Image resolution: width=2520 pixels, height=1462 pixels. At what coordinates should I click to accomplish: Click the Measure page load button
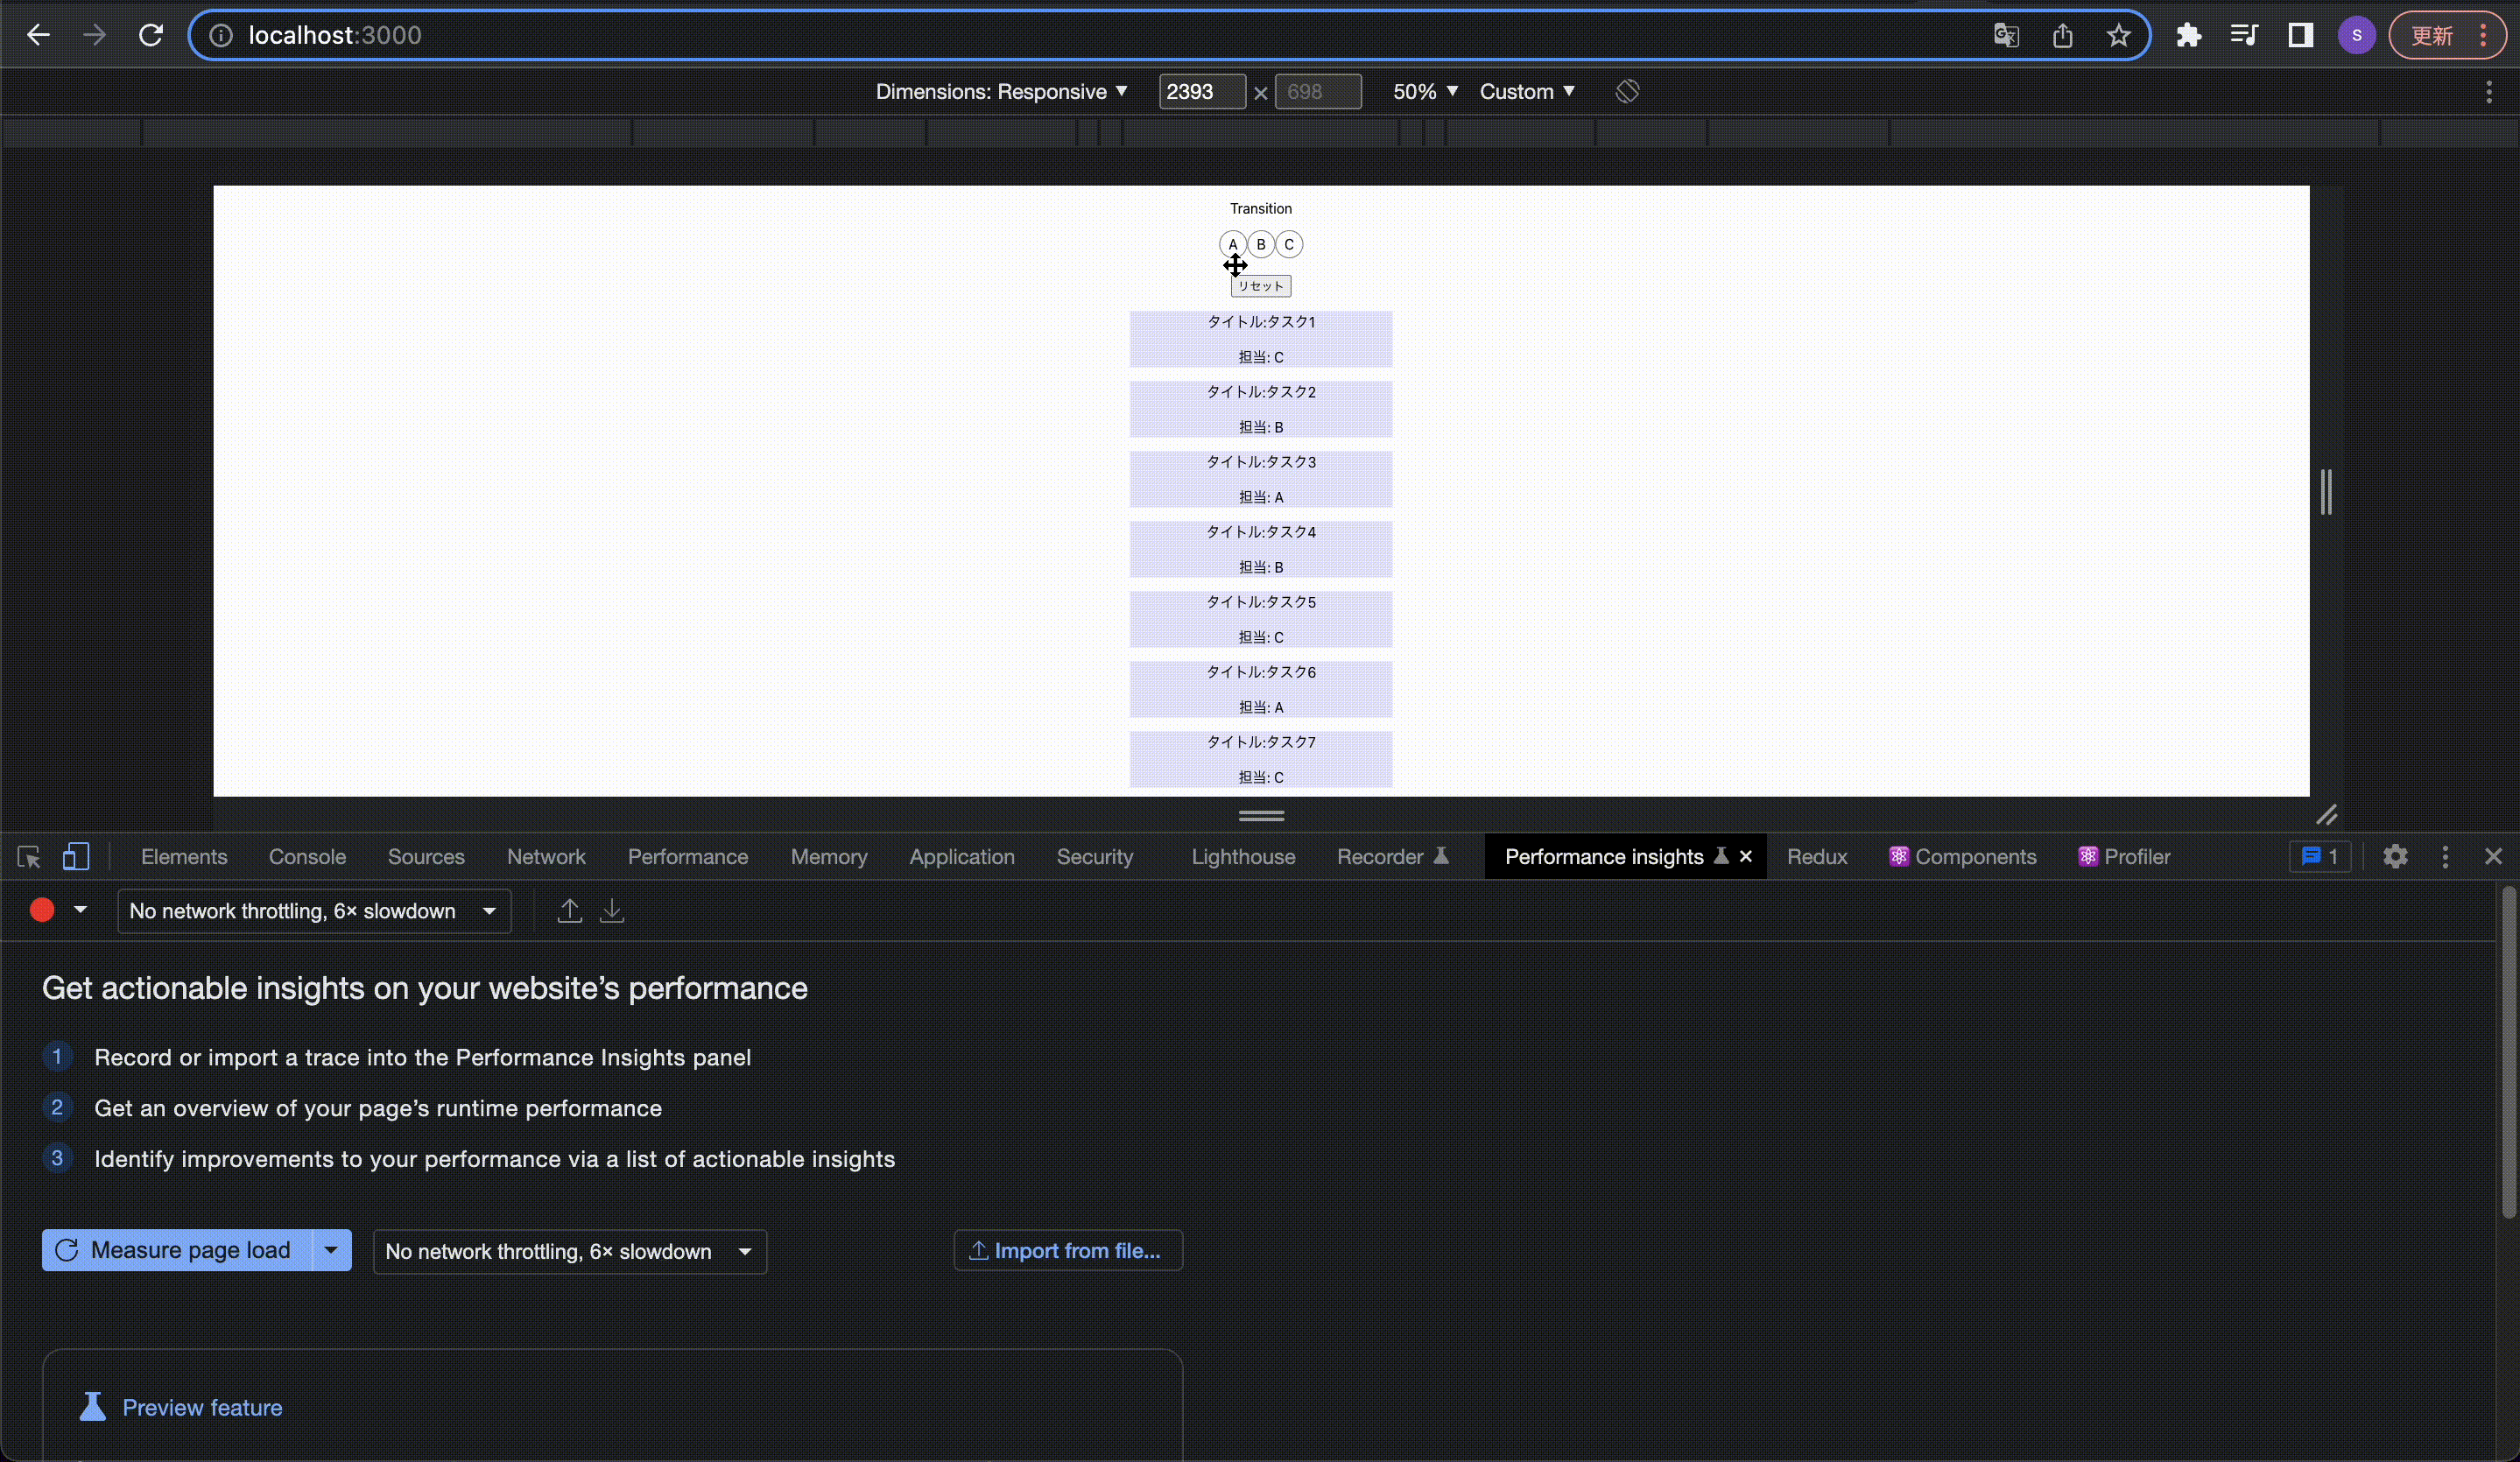tap(177, 1250)
